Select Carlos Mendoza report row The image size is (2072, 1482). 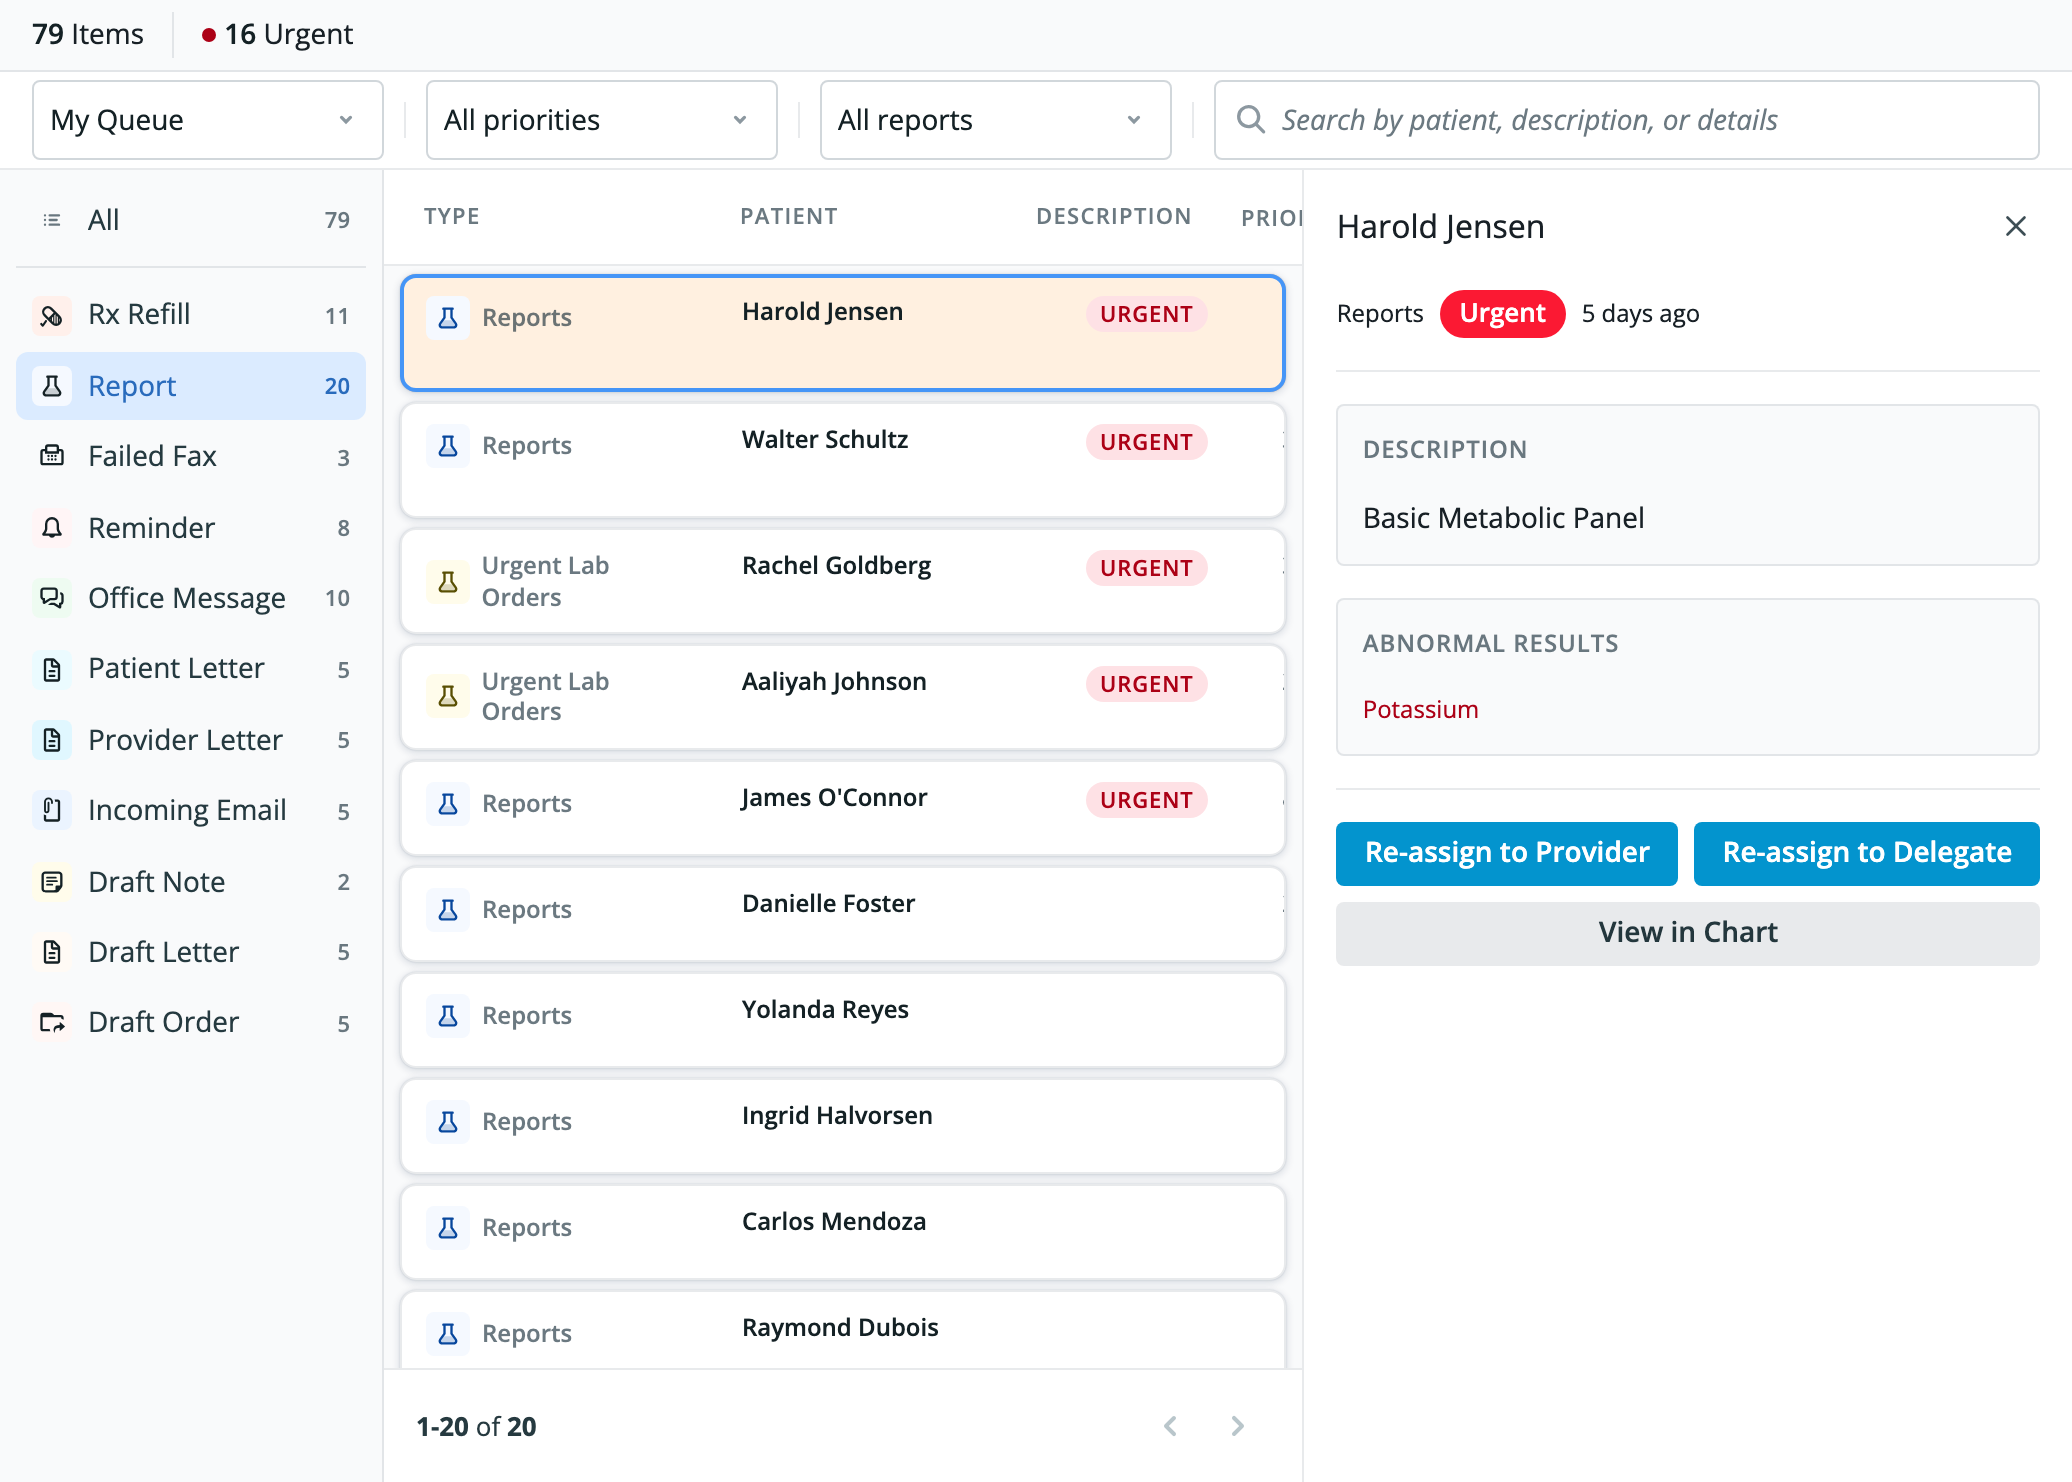[x=843, y=1232]
